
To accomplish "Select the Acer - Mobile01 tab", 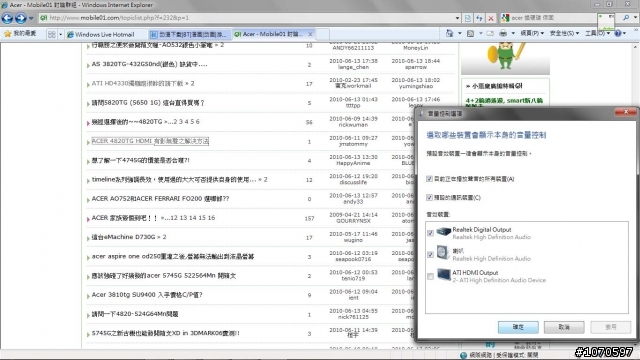I will (x=269, y=34).
